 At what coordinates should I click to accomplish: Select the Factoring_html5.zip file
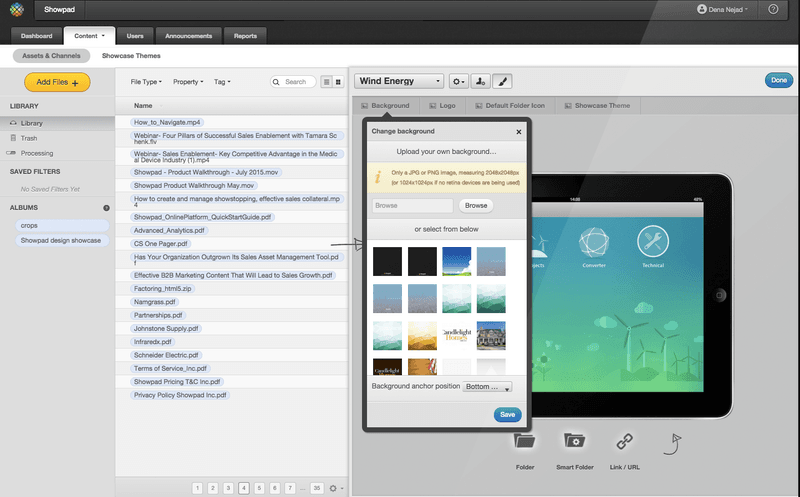(x=162, y=289)
